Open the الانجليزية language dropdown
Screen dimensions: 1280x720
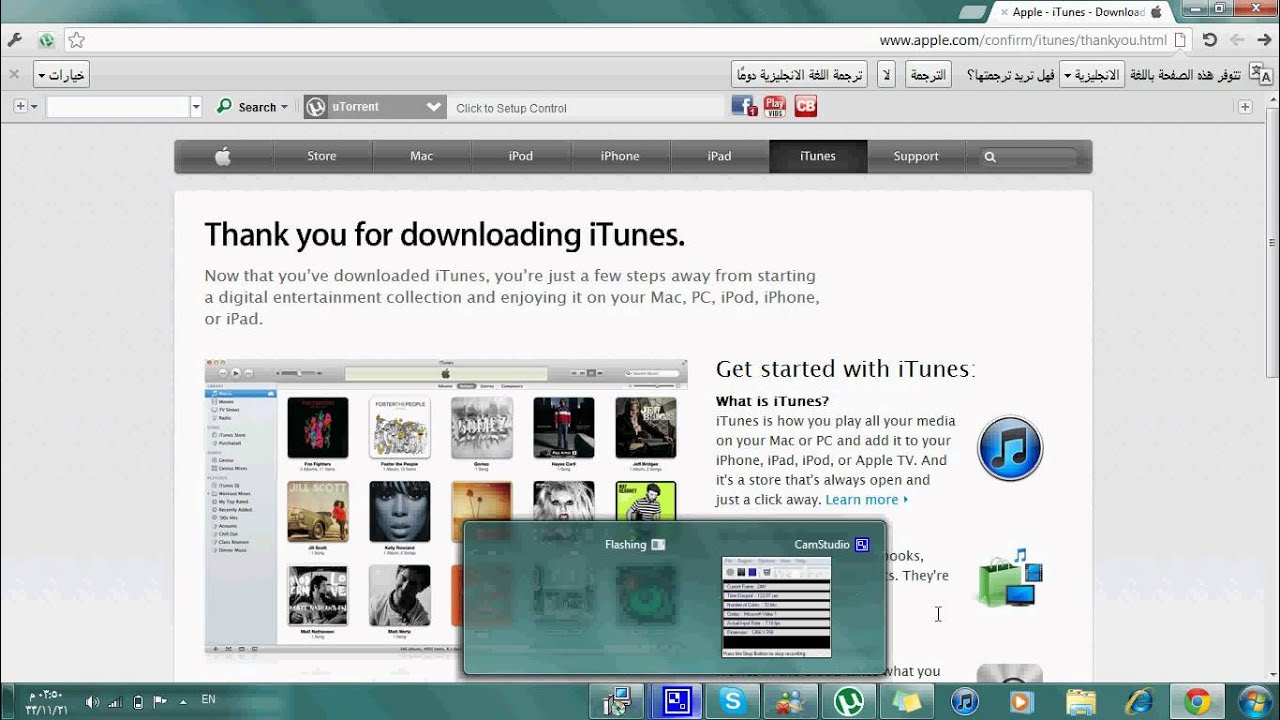1092,75
